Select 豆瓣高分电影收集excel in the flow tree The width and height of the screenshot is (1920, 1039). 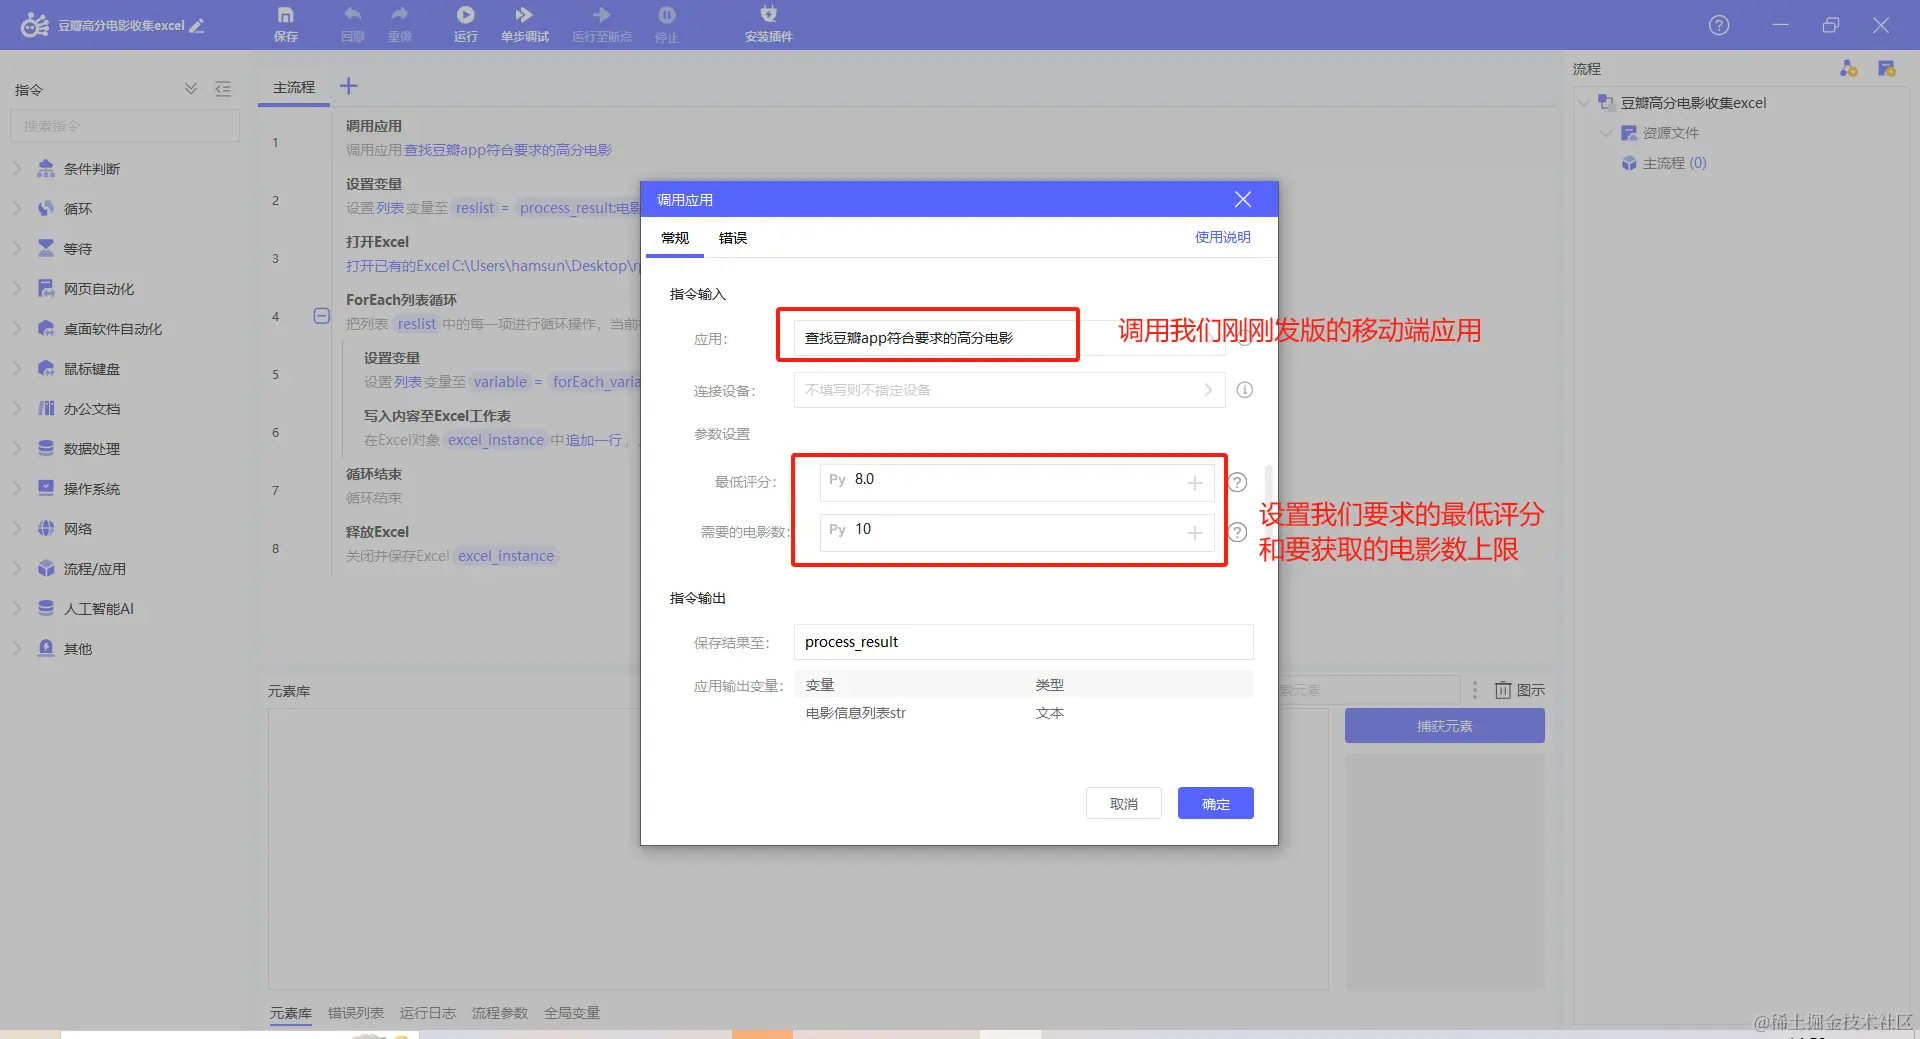pyautogui.click(x=1694, y=103)
